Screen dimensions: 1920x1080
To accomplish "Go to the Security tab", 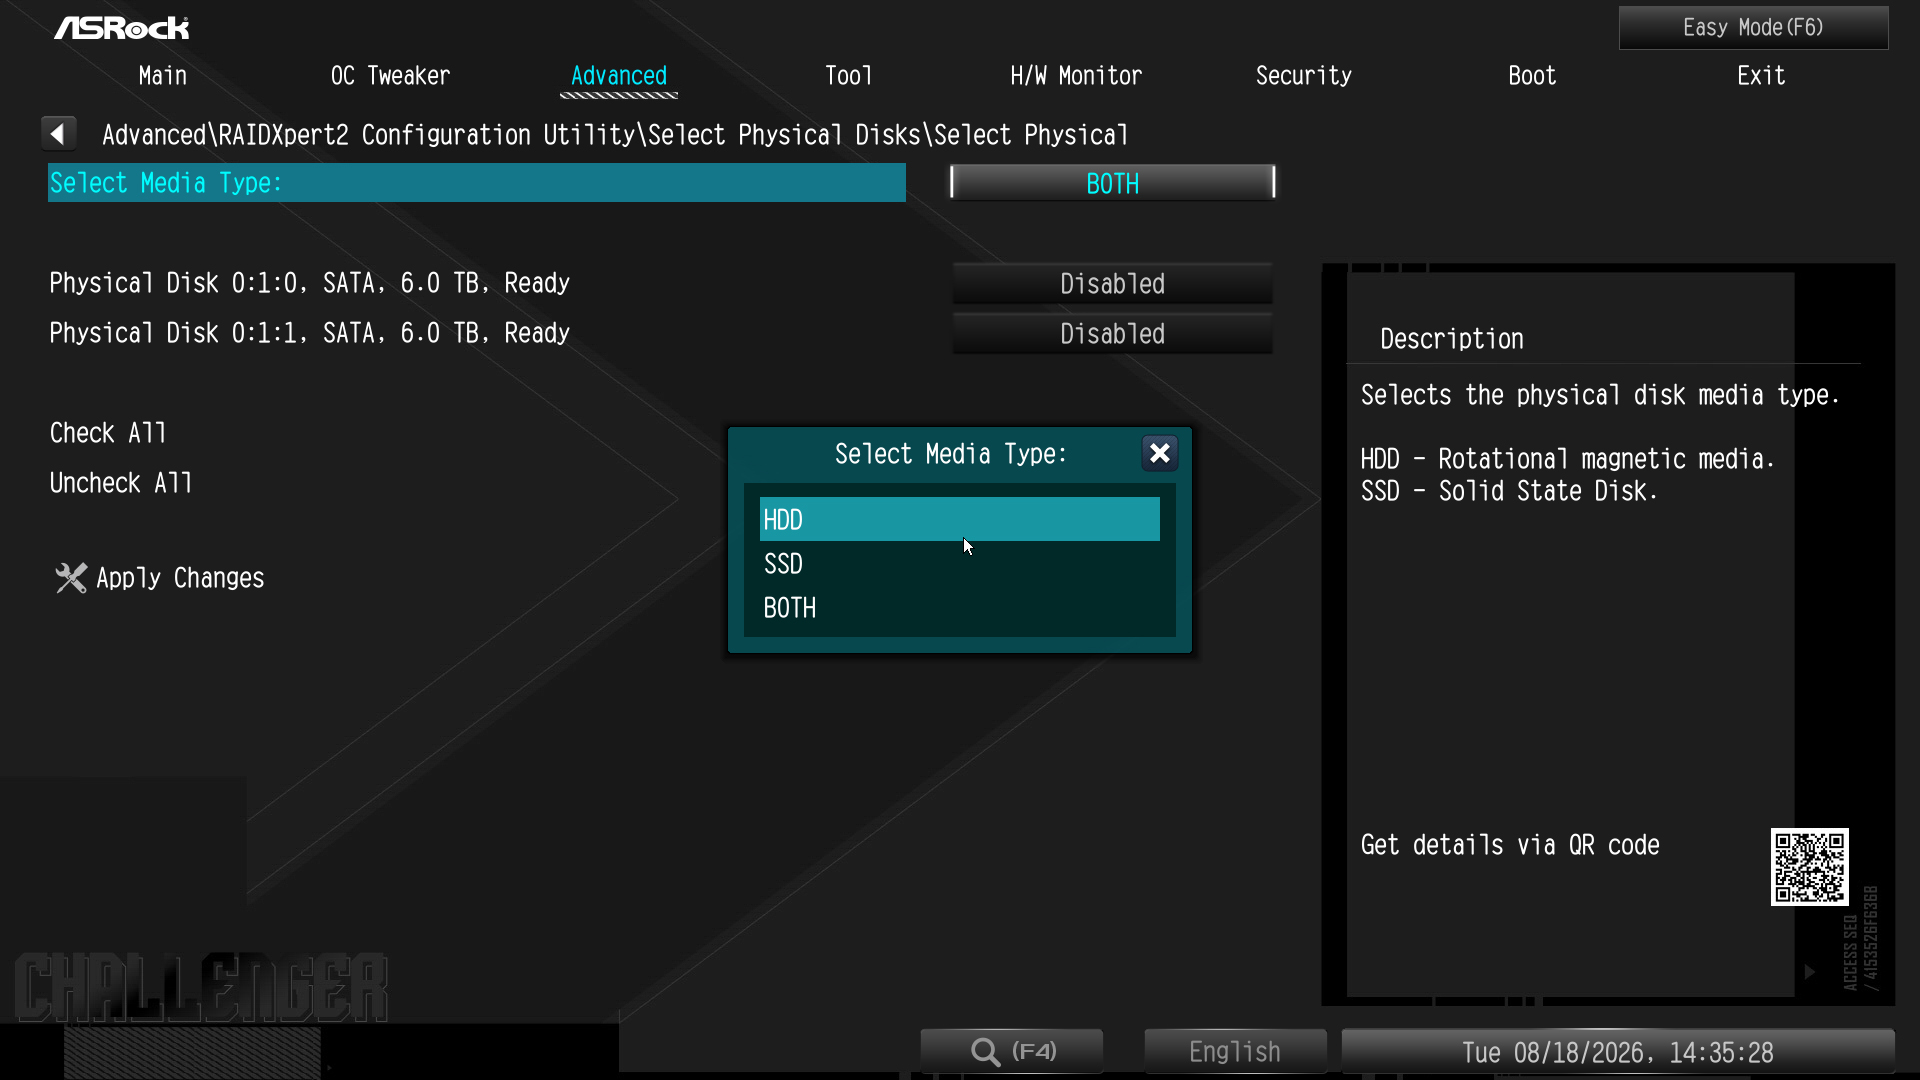I will pos(1304,76).
